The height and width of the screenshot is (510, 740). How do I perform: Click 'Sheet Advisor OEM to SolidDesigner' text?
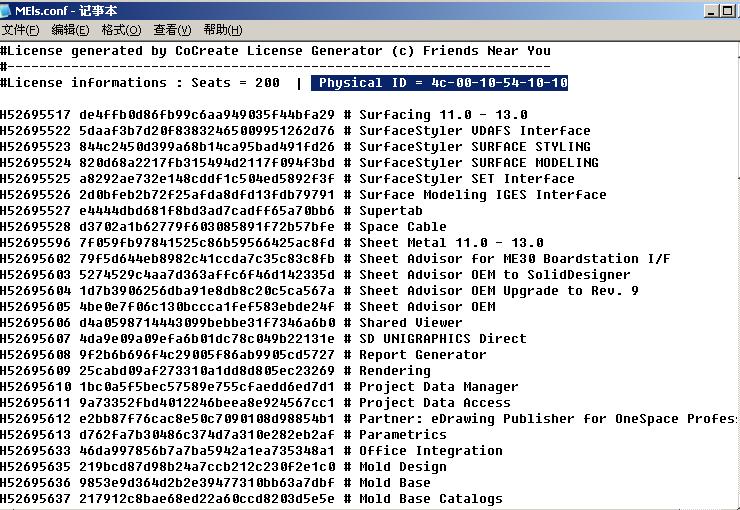[495, 275]
